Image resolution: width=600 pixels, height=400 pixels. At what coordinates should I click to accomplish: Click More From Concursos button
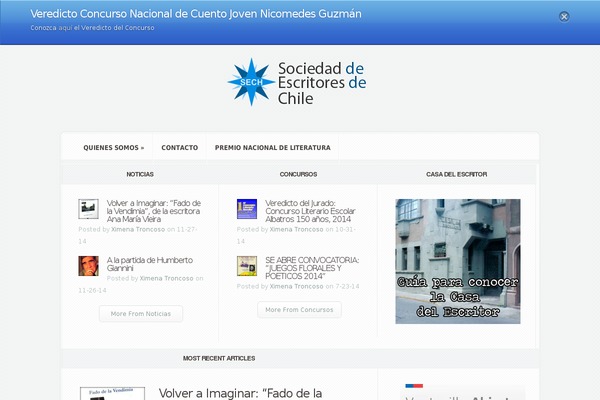[x=299, y=310]
